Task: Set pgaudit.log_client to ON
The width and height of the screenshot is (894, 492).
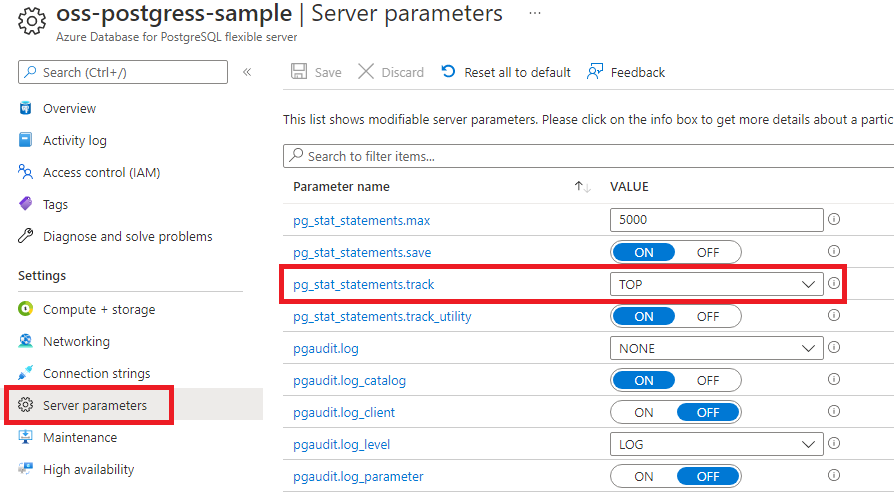Action: (x=644, y=412)
